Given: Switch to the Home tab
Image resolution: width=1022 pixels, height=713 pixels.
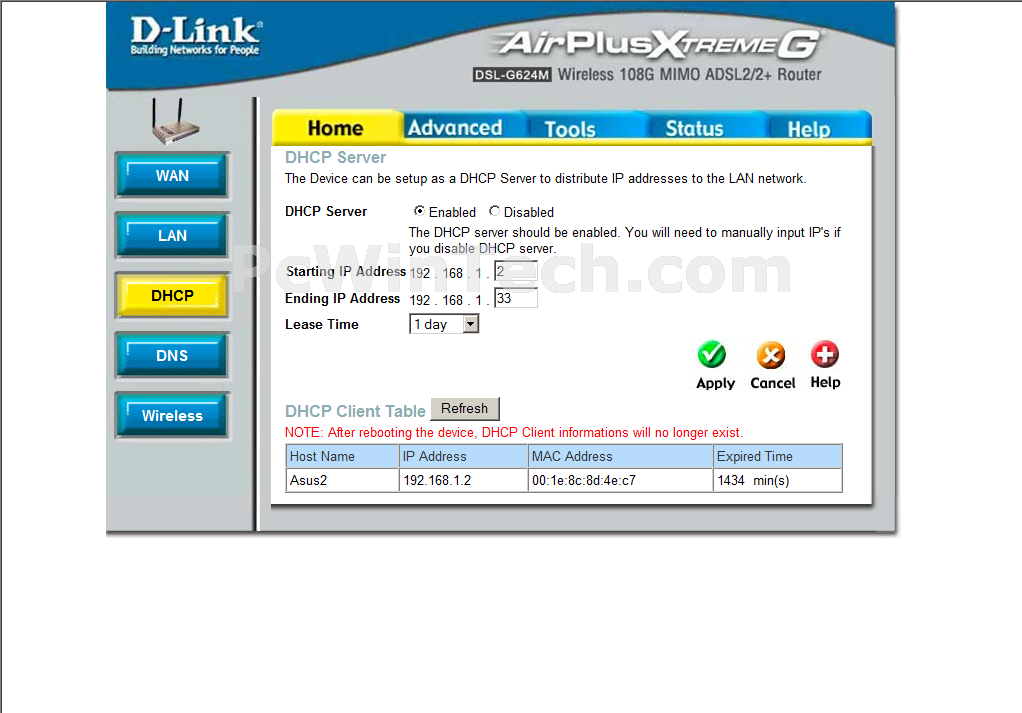Looking at the screenshot, I should pos(336,128).
